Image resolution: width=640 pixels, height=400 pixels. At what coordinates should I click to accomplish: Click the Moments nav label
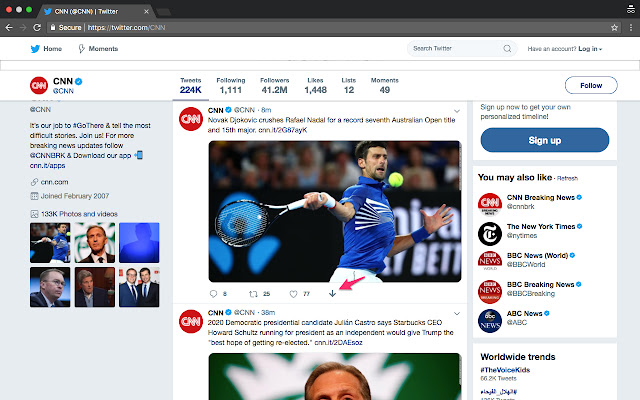coord(103,49)
